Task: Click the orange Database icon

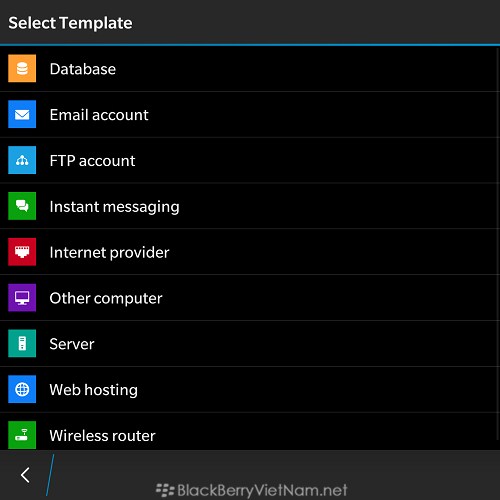Action: coord(22,68)
